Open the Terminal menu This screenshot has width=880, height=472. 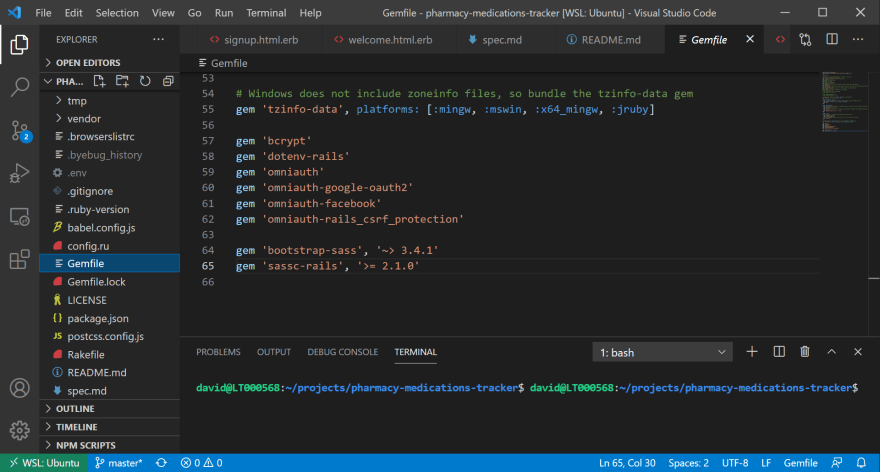pos(266,12)
